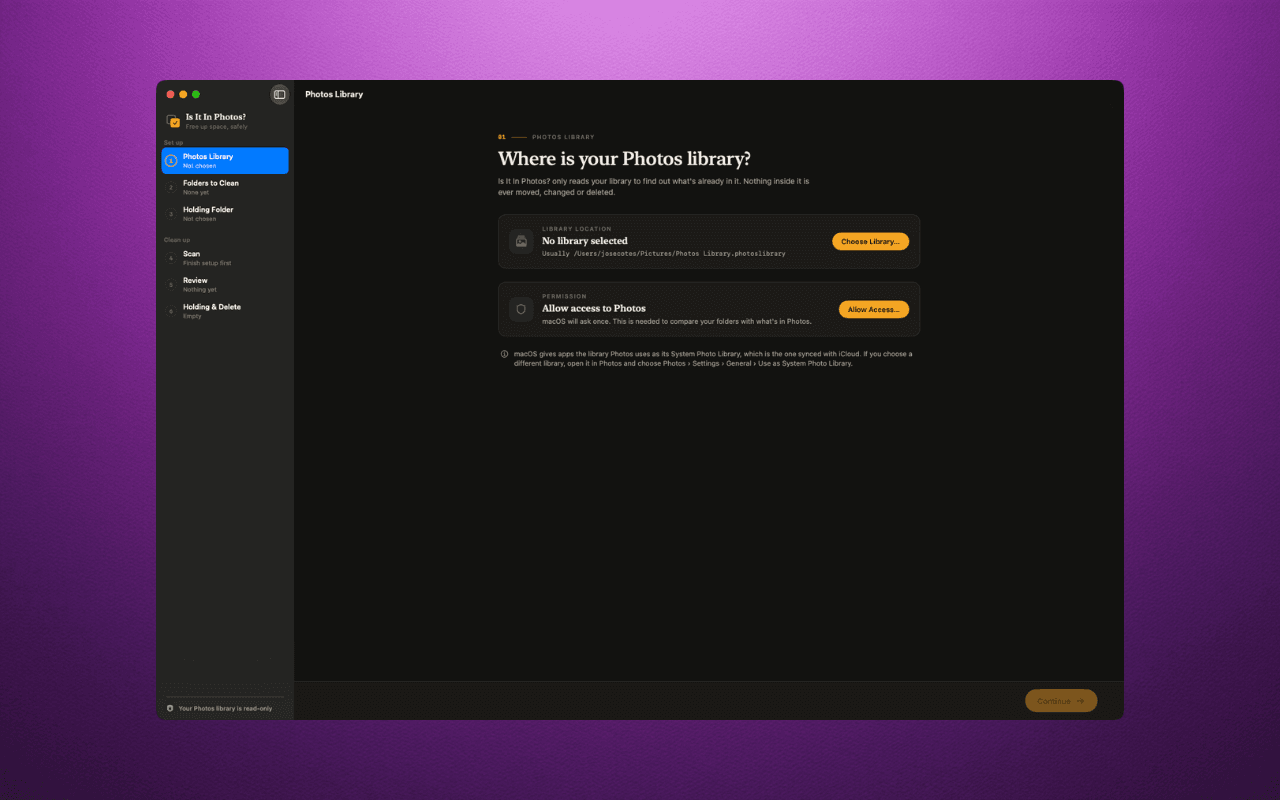The width and height of the screenshot is (1280, 800).
Task: Toggle the sidebar with the sidebar icon
Action: pos(280,94)
